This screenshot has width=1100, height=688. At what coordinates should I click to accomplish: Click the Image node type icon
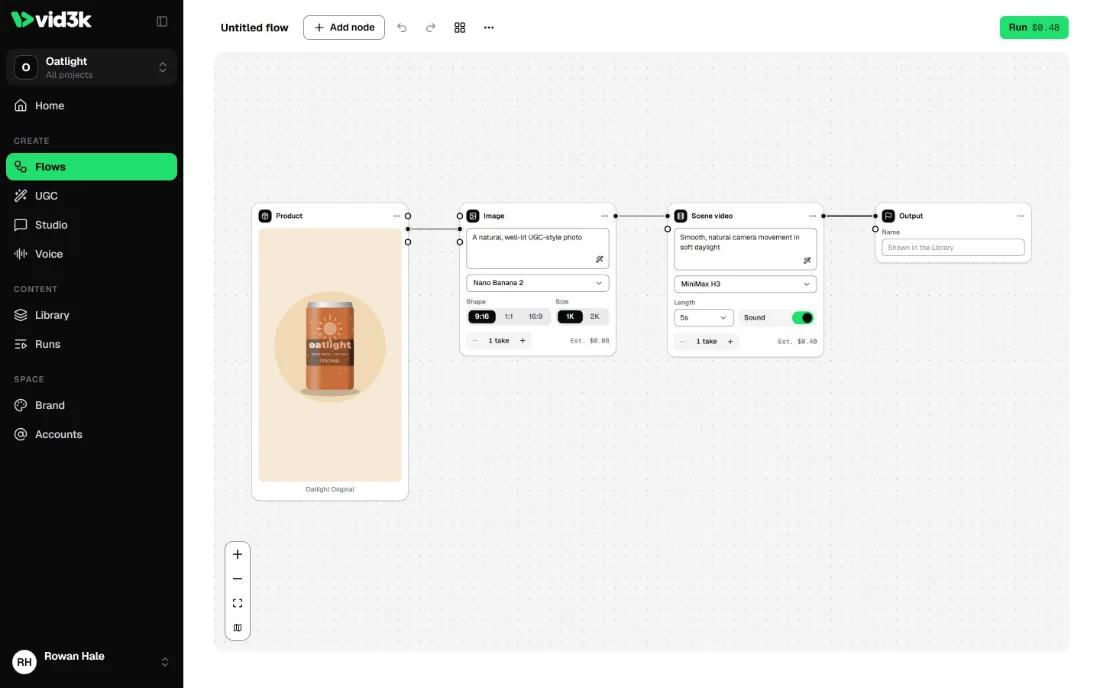tap(473, 216)
